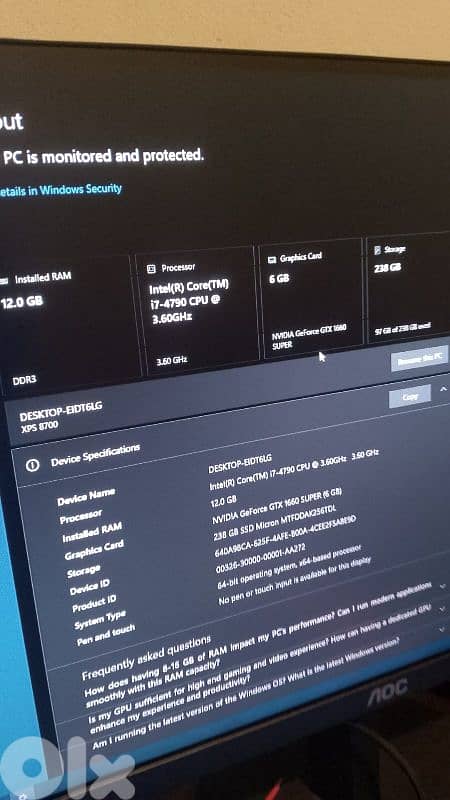
Task: Click the Processor chip icon
Action: pos(151,269)
